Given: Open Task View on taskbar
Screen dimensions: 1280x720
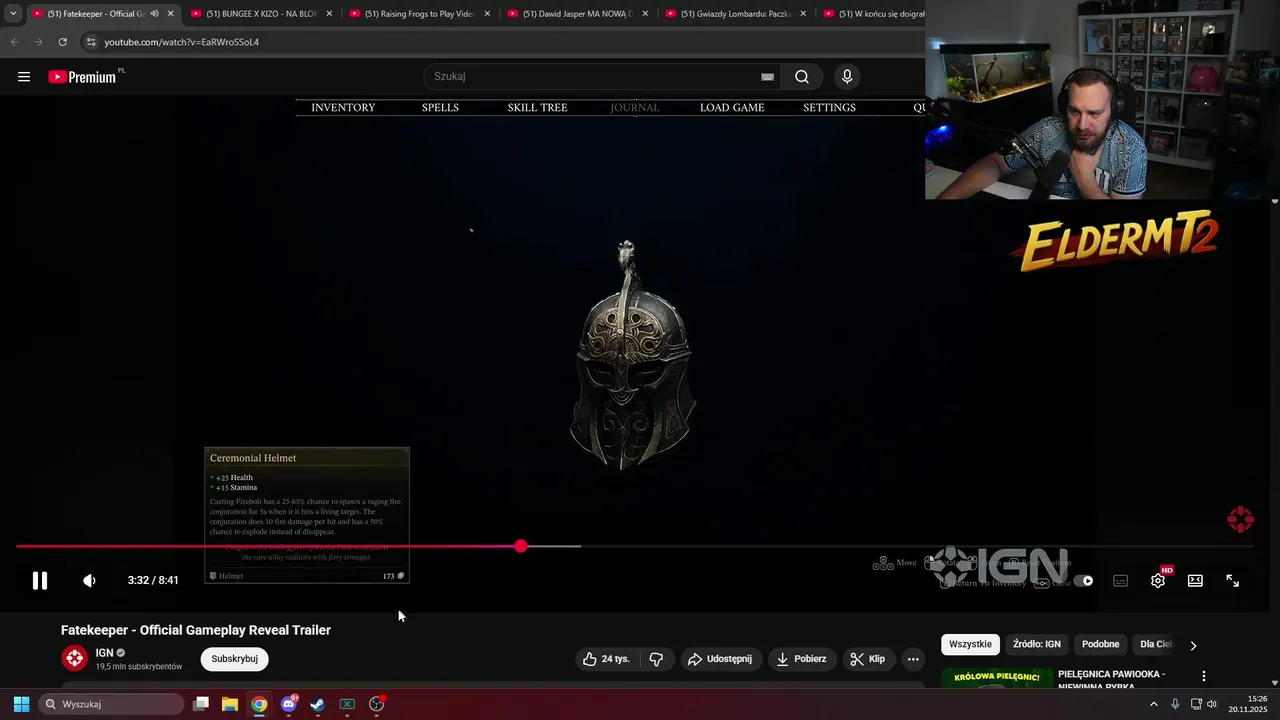Looking at the screenshot, I should click(201, 704).
